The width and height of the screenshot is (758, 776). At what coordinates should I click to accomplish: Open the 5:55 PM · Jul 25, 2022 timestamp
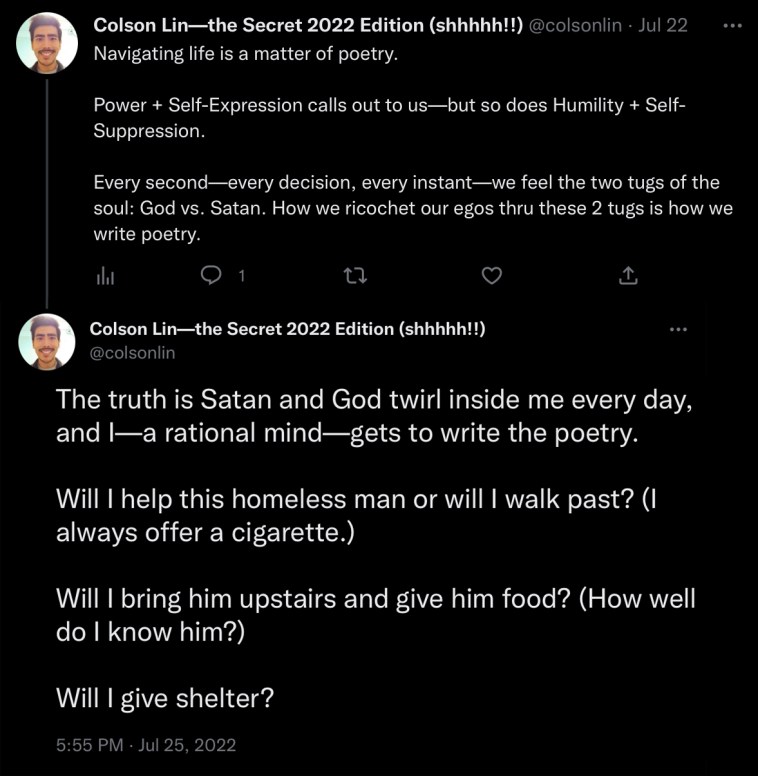tap(145, 745)
